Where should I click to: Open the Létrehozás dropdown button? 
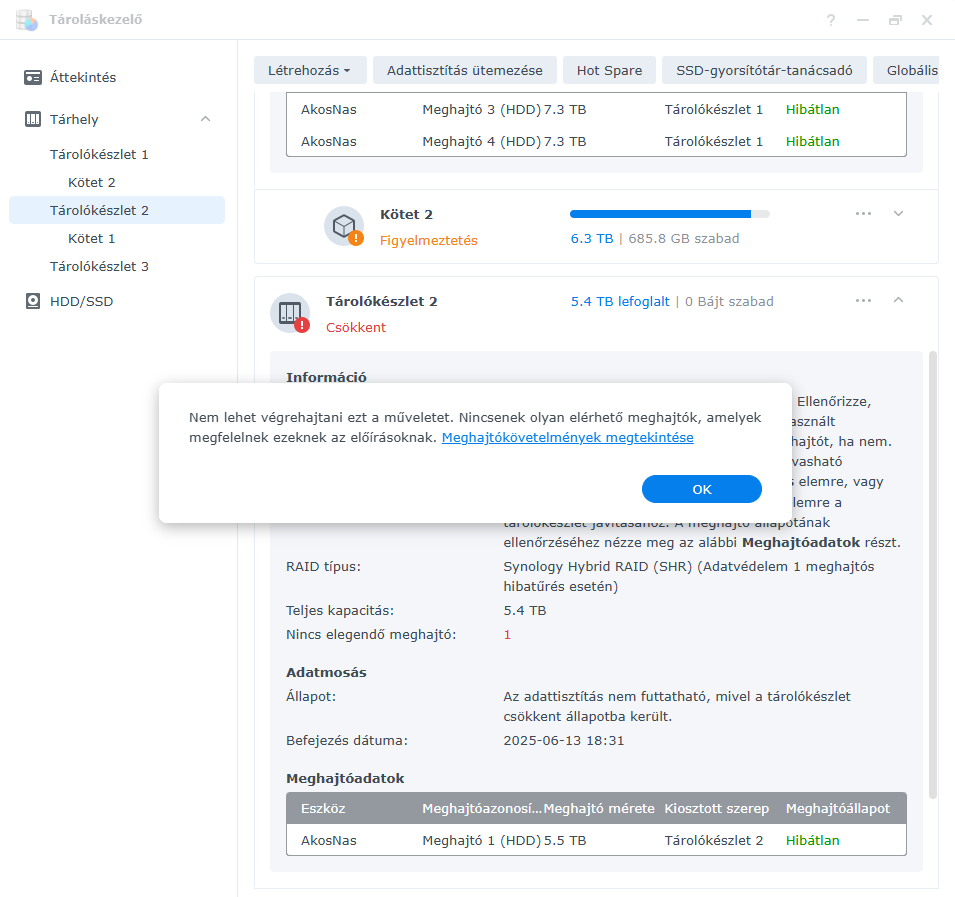tap(310, 70)
